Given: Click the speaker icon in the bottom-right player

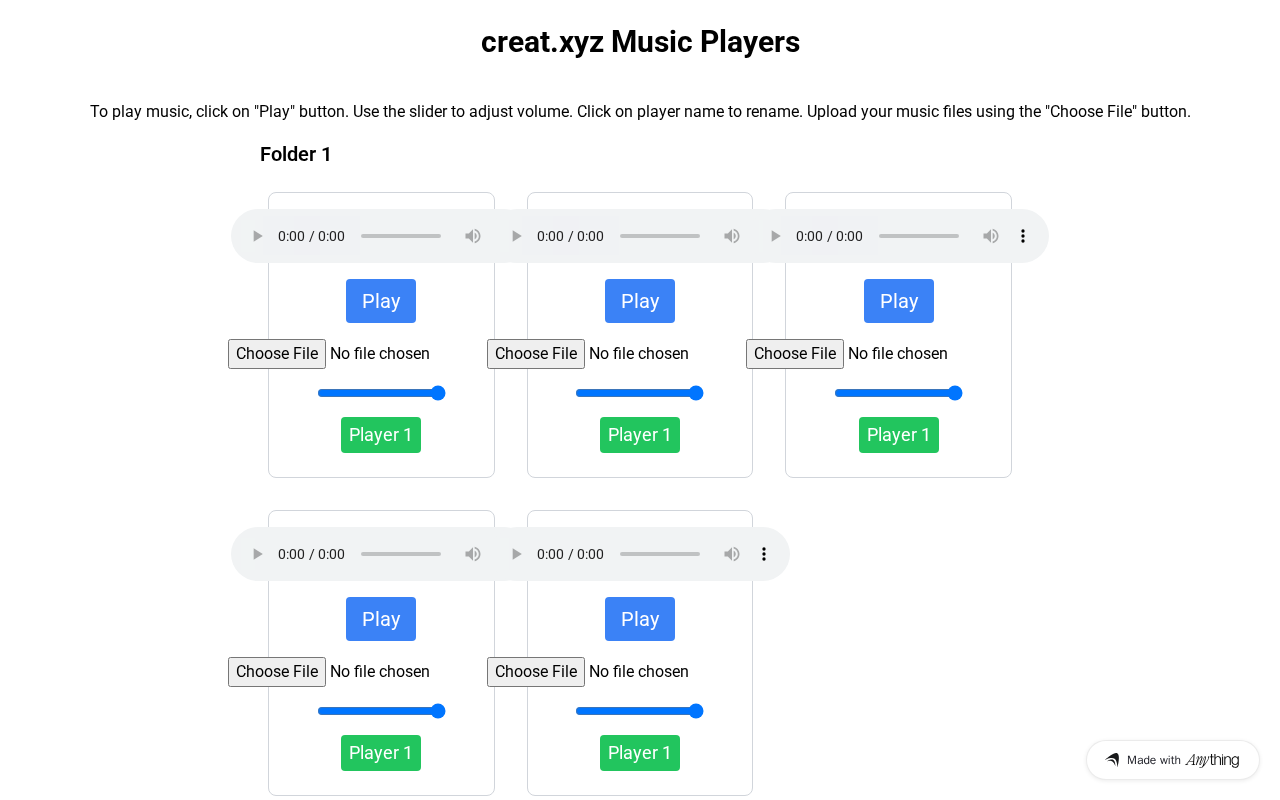Looking at the screenshot, I should pyautogui.click(x=732, y=554).
